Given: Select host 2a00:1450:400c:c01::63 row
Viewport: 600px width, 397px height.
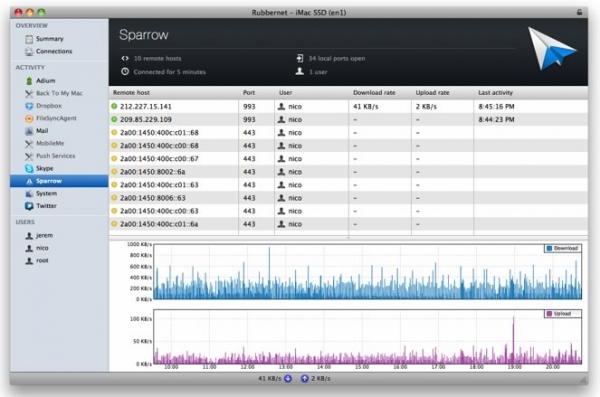Looking at the screenshot, I should pyautogui.click(x=348, y=185).
